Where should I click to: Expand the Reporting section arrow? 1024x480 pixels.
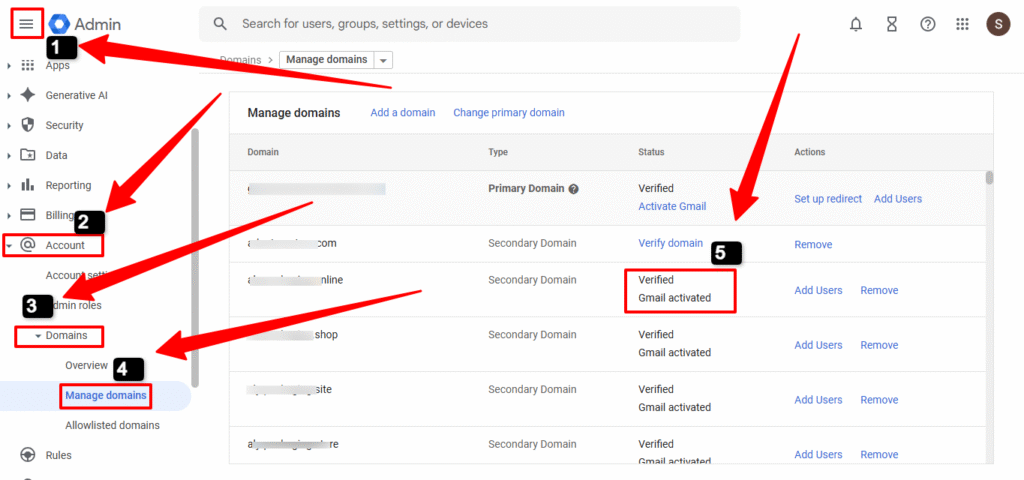[9, 186]
